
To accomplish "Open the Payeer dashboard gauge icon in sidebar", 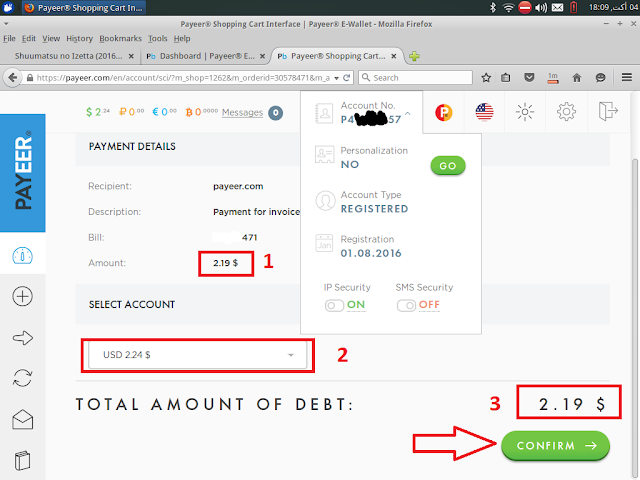I will tap(22, 256).
